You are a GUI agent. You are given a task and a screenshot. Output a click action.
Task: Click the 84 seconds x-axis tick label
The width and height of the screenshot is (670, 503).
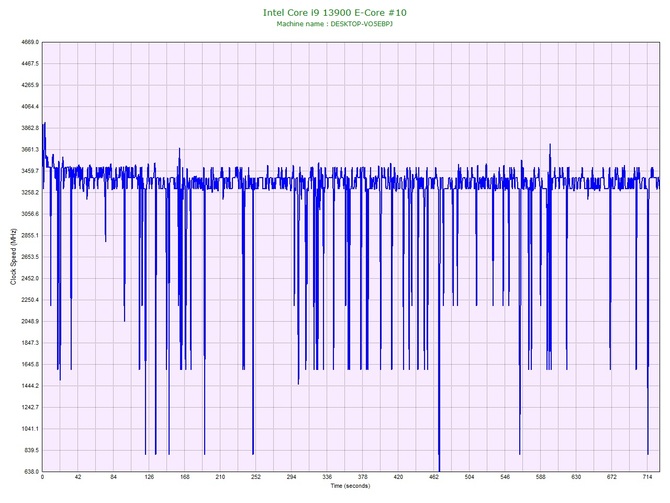coord(113,477)
